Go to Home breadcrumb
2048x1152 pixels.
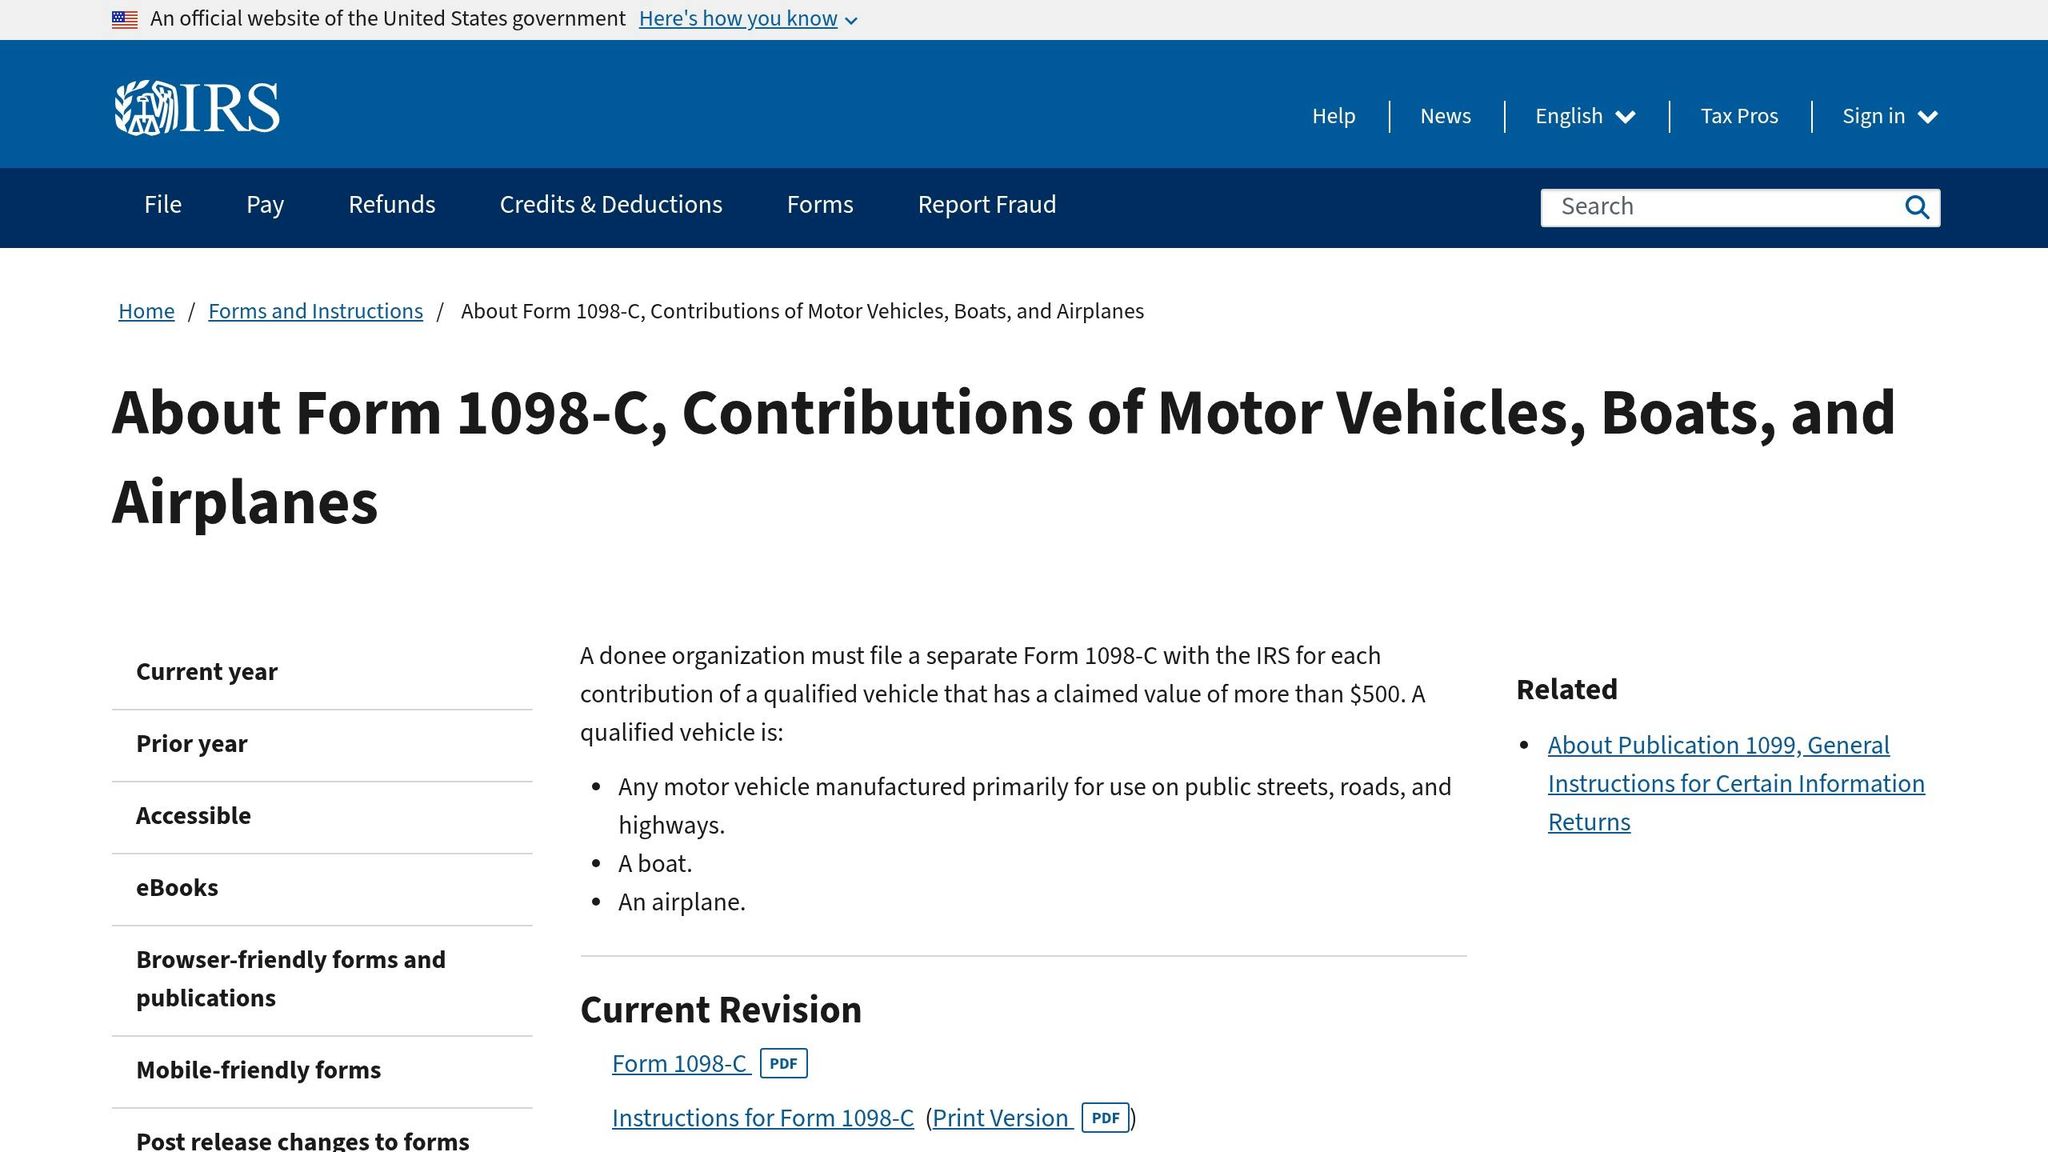click(x=146, y=311)
